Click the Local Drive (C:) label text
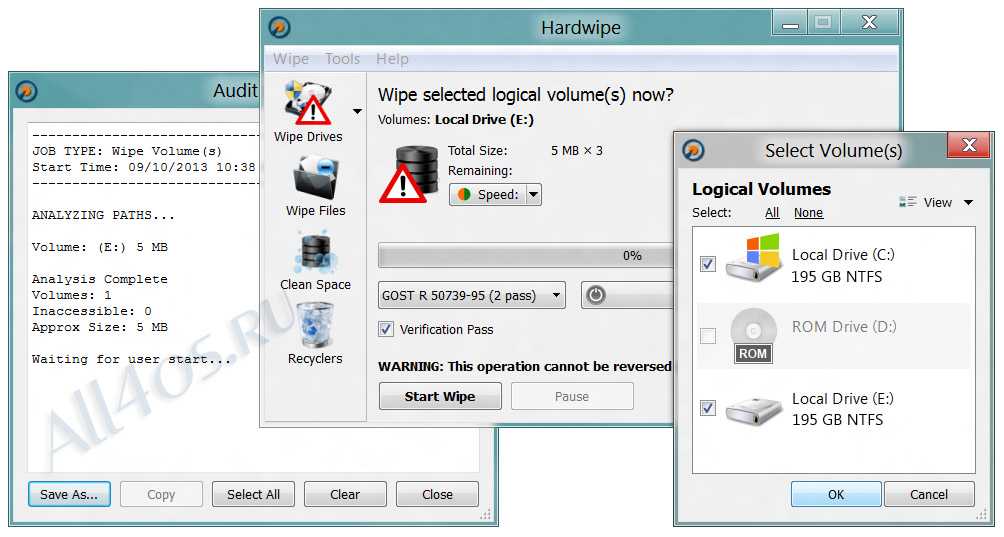 coord(843,255)
